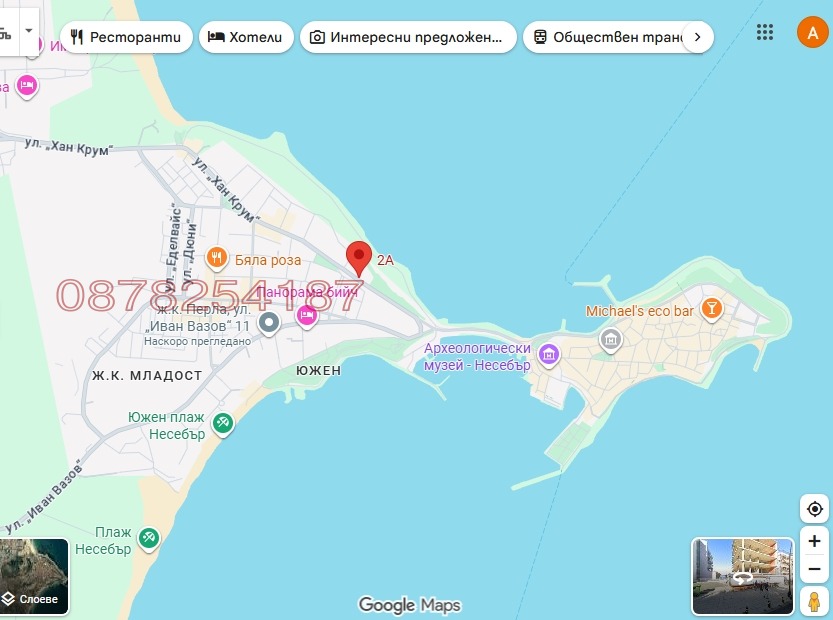Click hotel pin at top left corner
The width and height of the screenshot is (833, 620).
(27, 86)
